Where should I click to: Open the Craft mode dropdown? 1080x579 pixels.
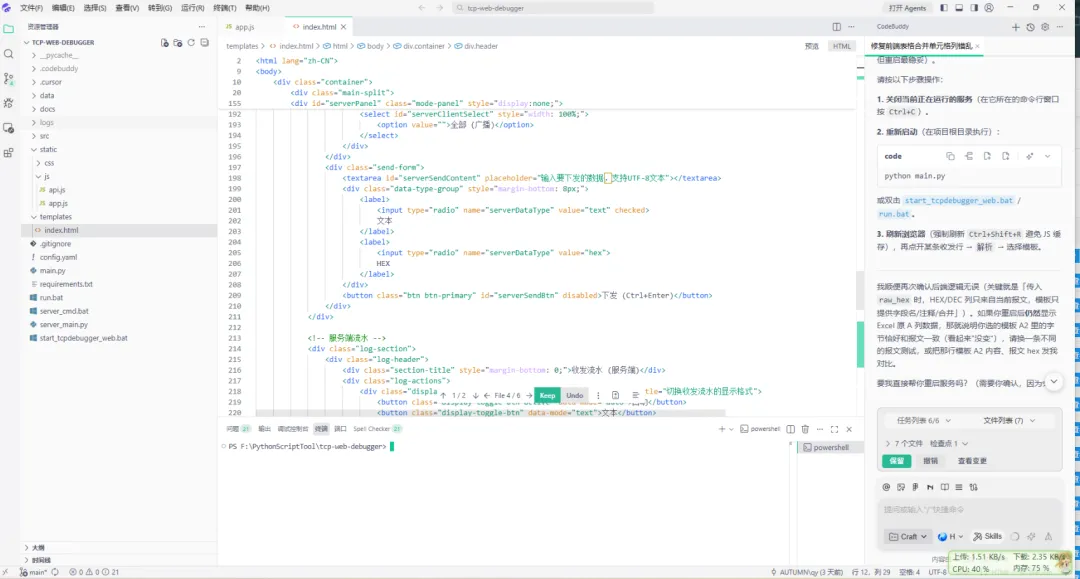[907, 536]
